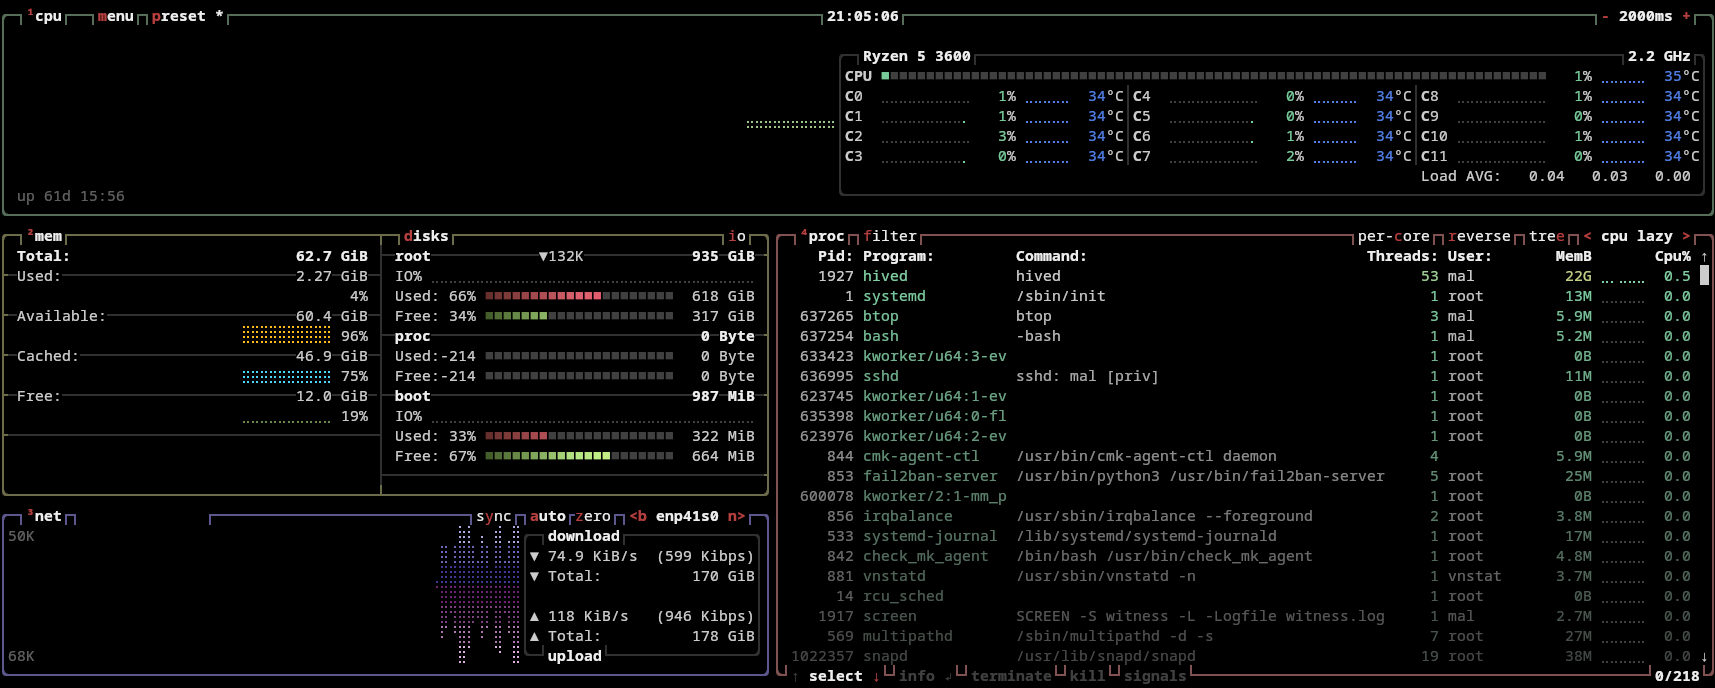This screenshot has width=1715, height=688.
Task: Click left arrow for previous sort column
Action: (x=1587, y=237)
